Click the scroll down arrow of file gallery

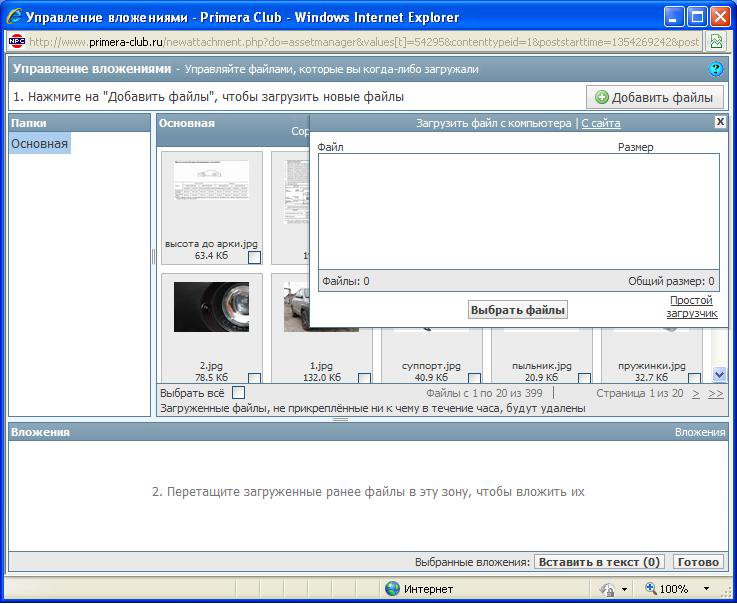tap(719, 374)
